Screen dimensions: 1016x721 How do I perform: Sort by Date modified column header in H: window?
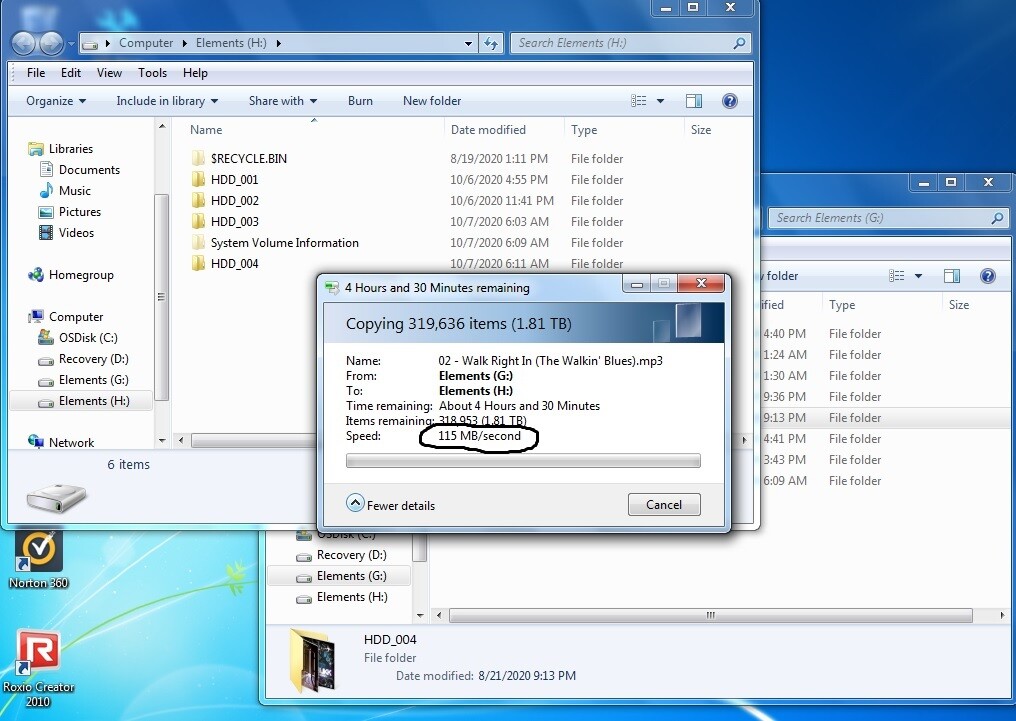point(488,130)
